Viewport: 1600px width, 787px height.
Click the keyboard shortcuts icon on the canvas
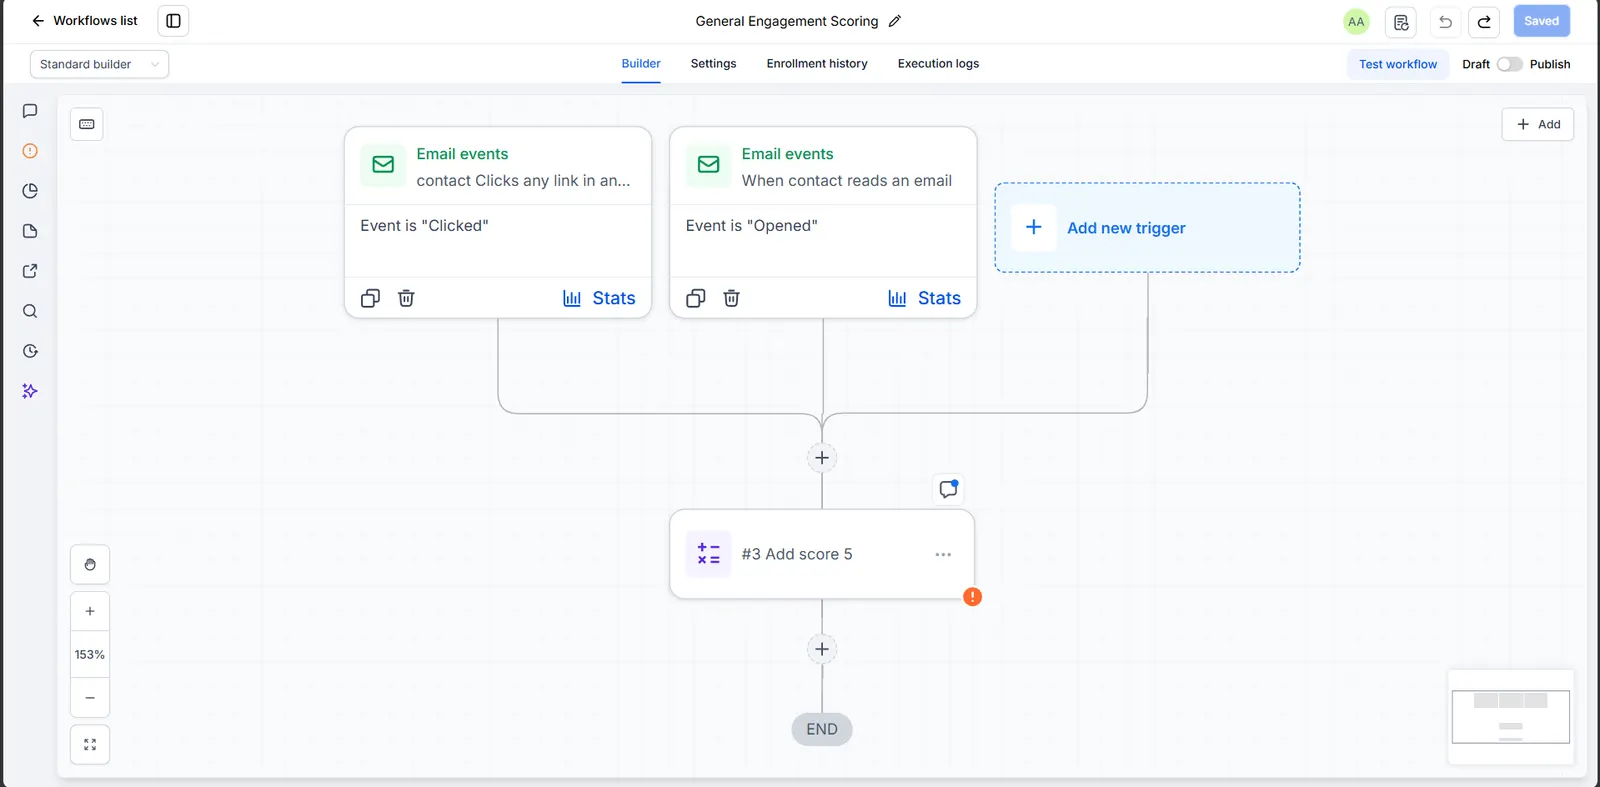tap(87, 124)
